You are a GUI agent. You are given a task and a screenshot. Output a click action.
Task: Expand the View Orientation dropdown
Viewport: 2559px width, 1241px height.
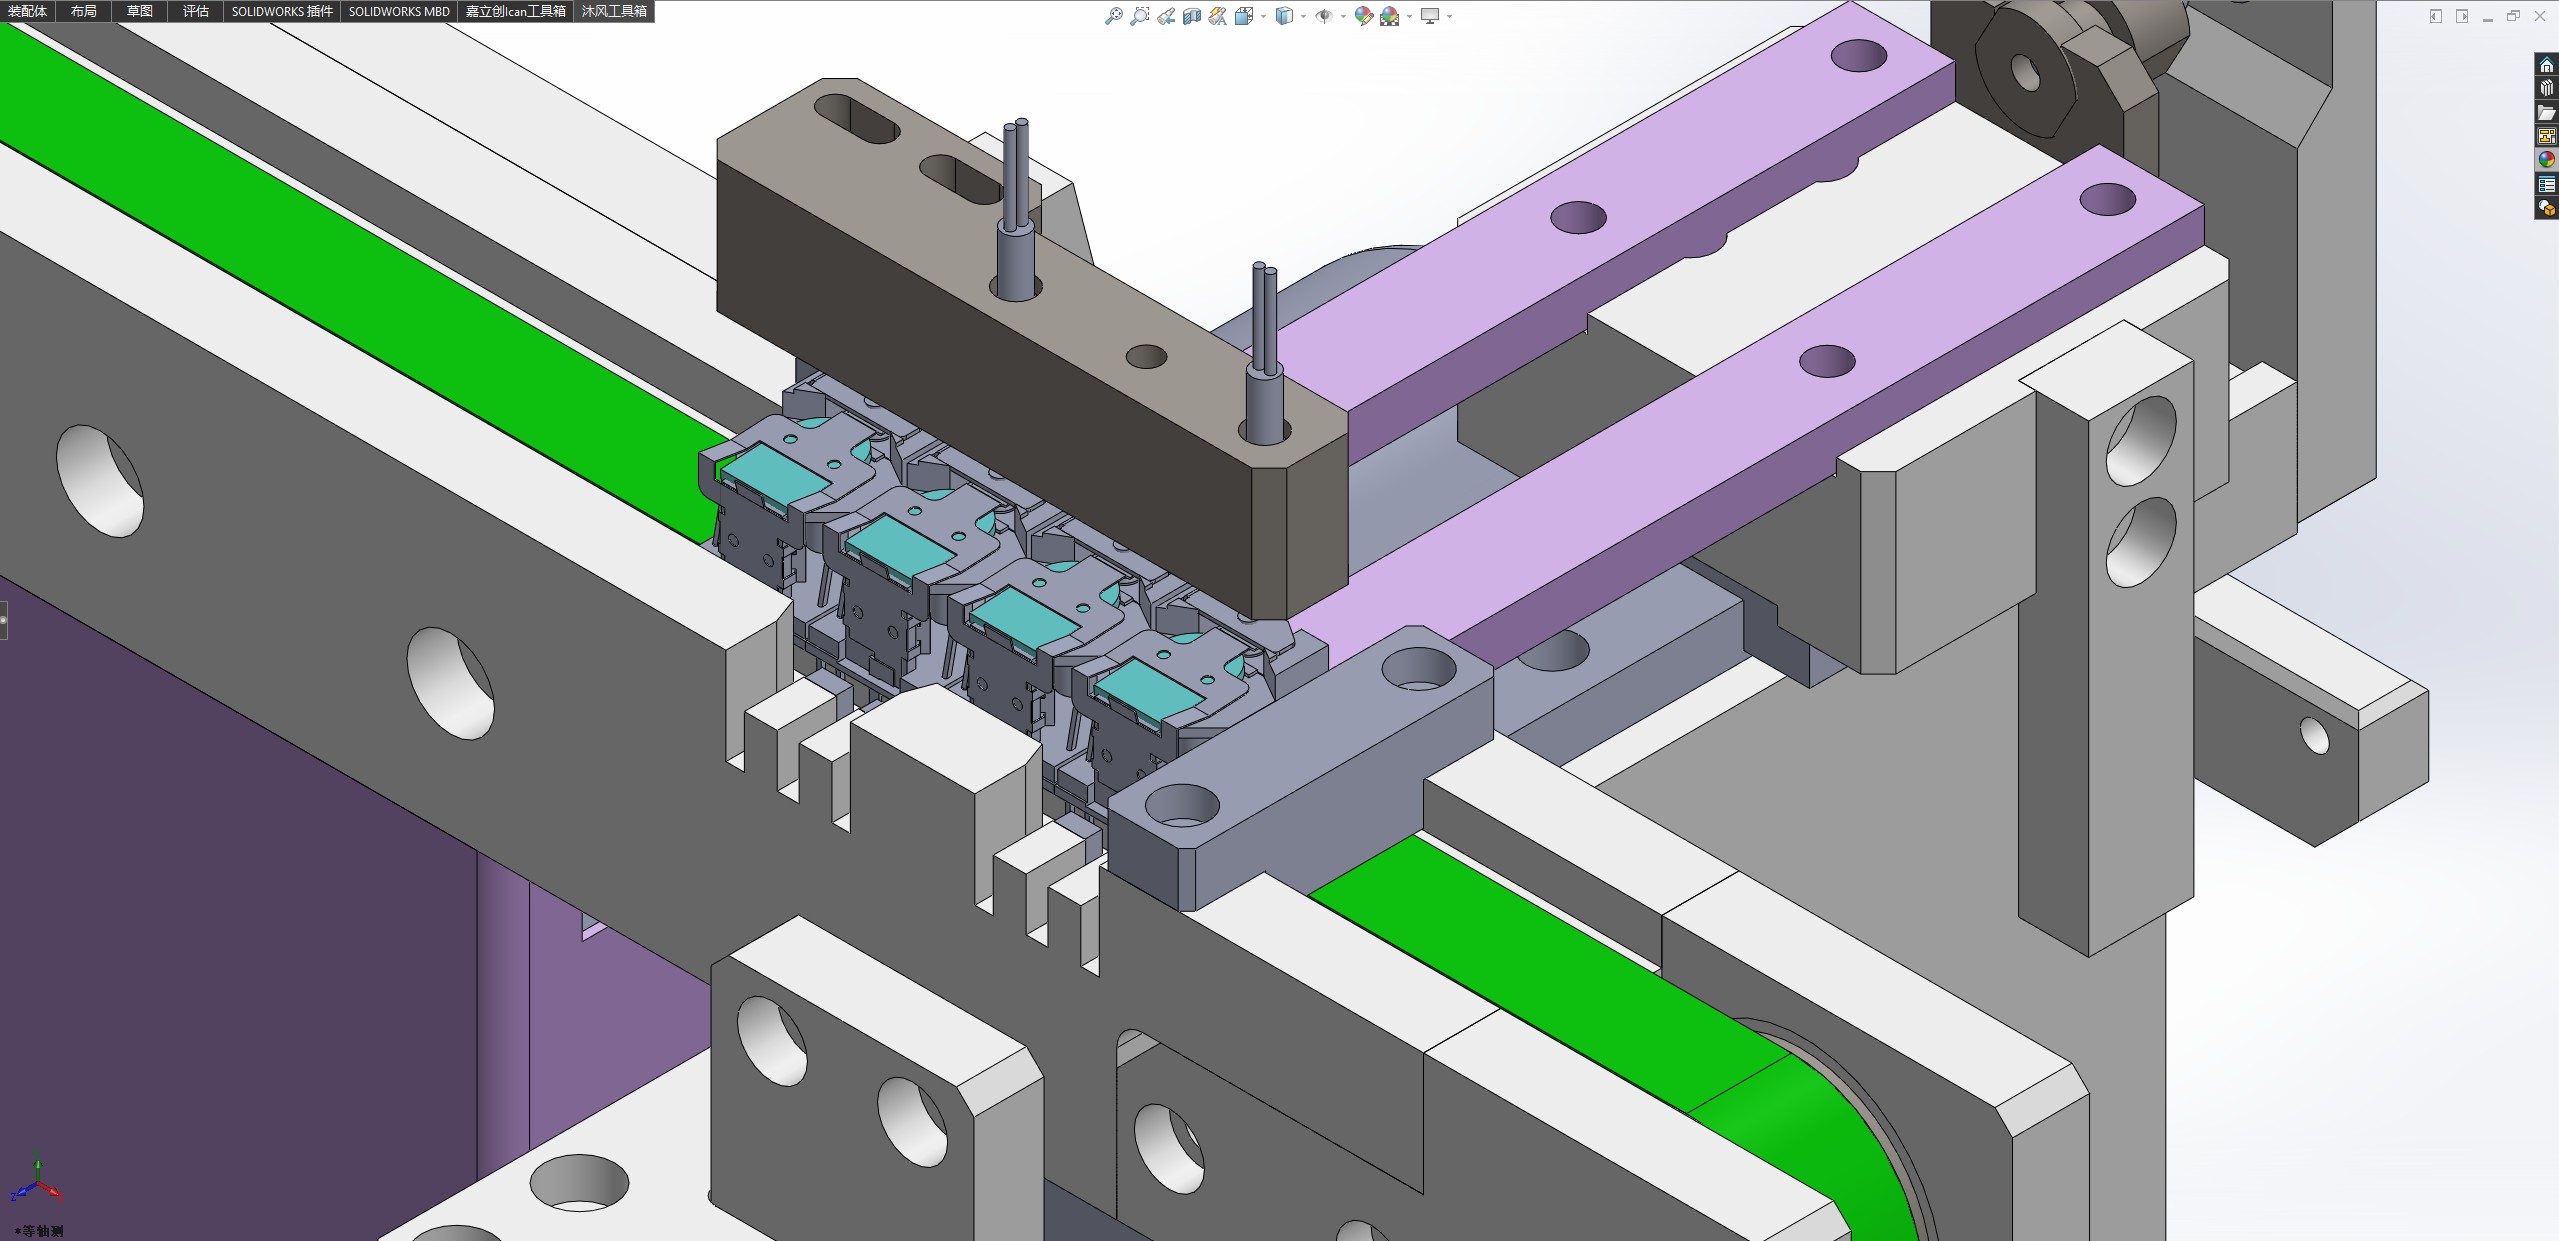click(x=1263, y=16)
